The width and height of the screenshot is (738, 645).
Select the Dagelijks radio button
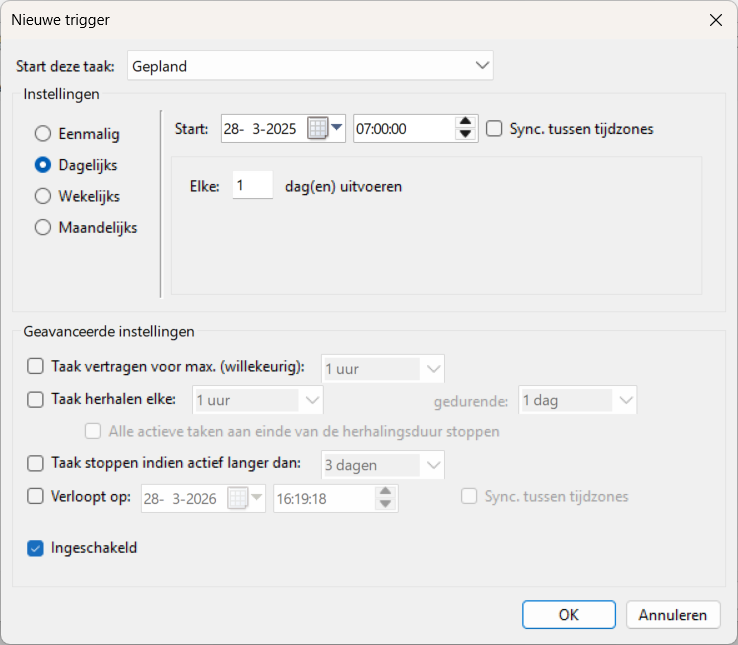click(43, 164)
